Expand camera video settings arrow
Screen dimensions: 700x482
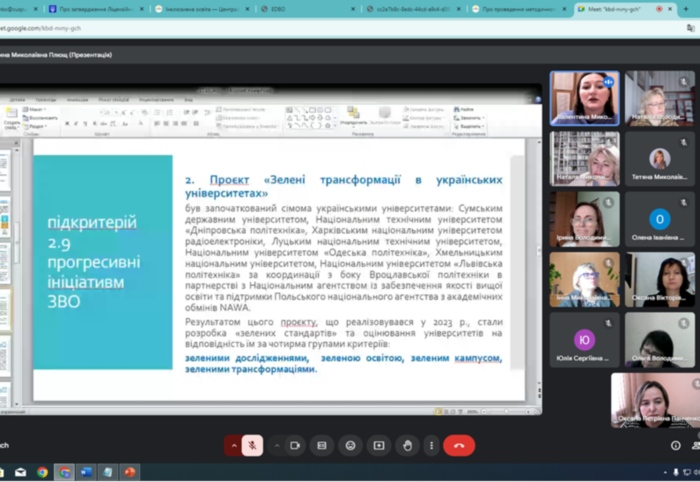point(276,445)
